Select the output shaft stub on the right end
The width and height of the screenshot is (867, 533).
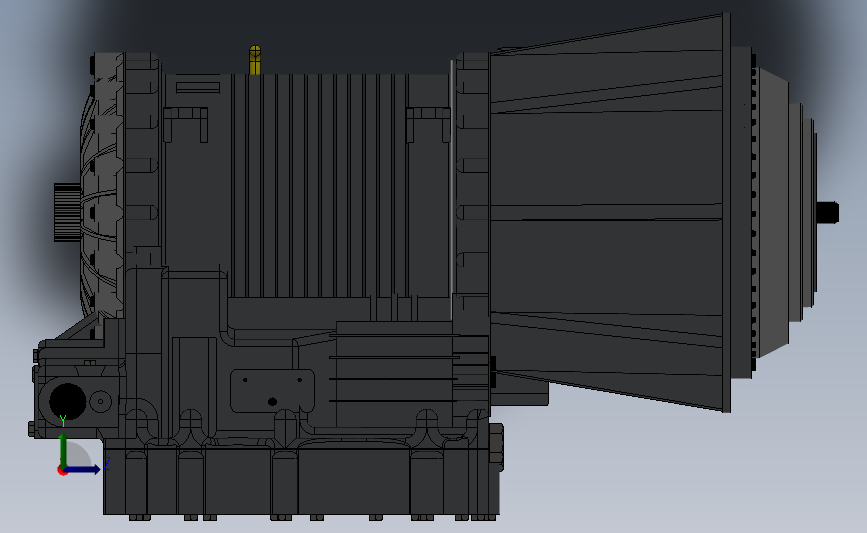click(828, 213)
